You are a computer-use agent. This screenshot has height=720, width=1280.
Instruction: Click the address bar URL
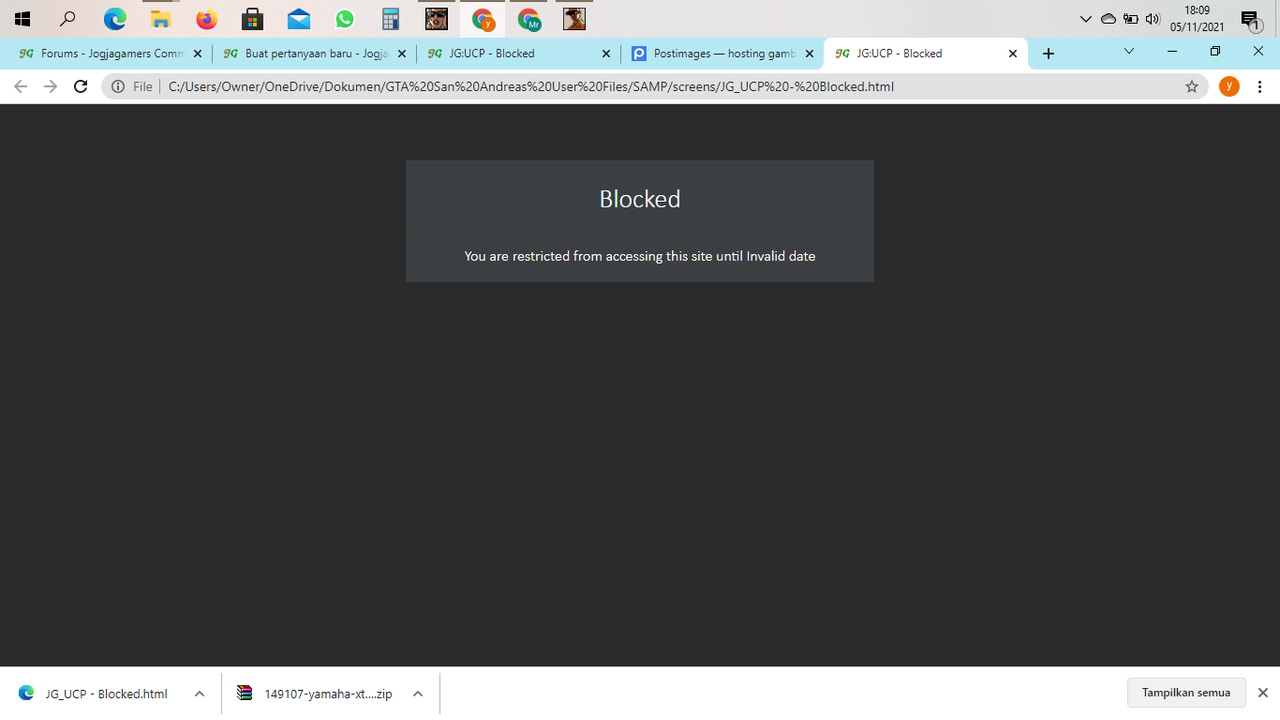[531, 87]
